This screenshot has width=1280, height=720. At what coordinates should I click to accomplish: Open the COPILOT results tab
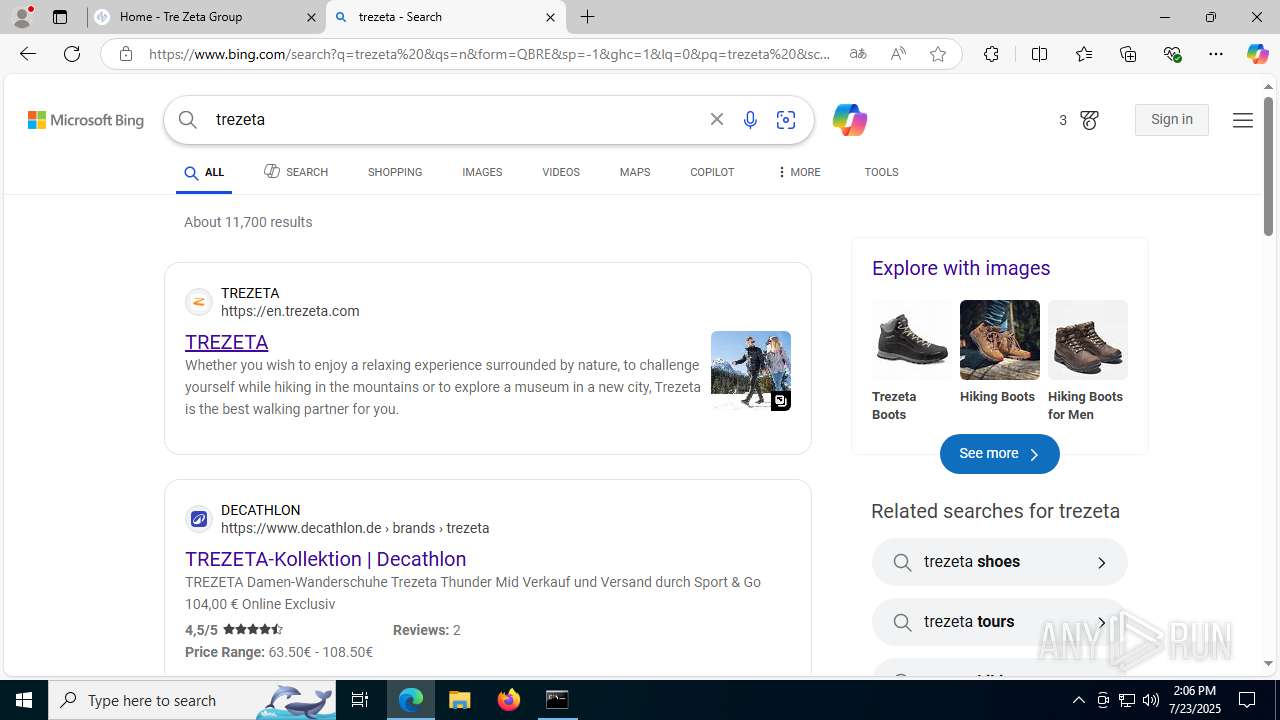click(x=712, y=172)
